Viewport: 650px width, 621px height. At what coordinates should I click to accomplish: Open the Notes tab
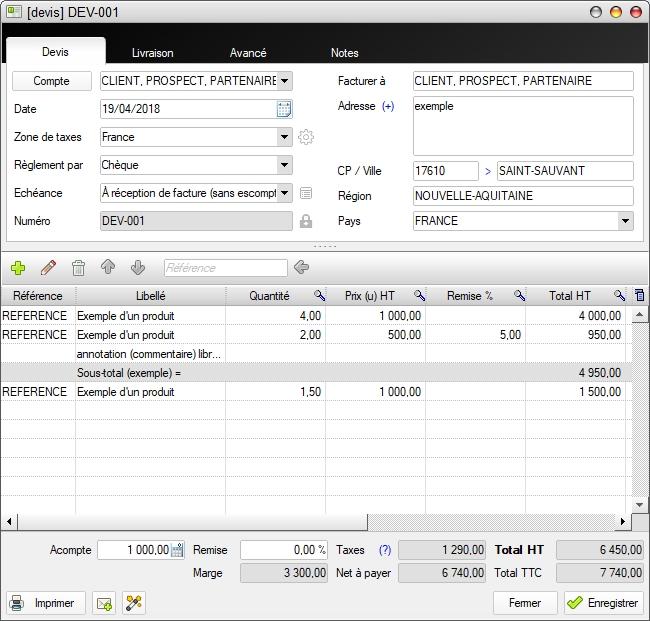pos(344,53)
